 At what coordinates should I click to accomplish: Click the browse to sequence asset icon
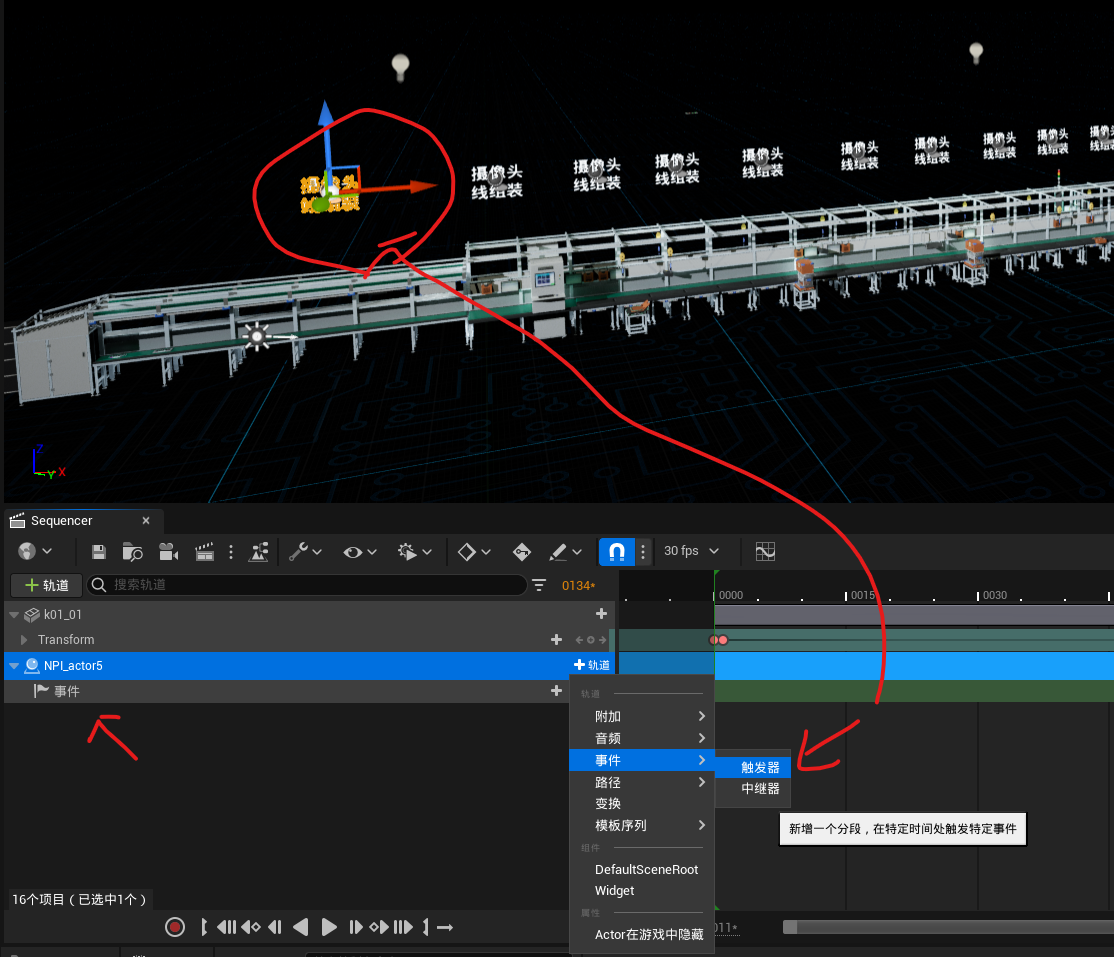(x=132, y=551)
